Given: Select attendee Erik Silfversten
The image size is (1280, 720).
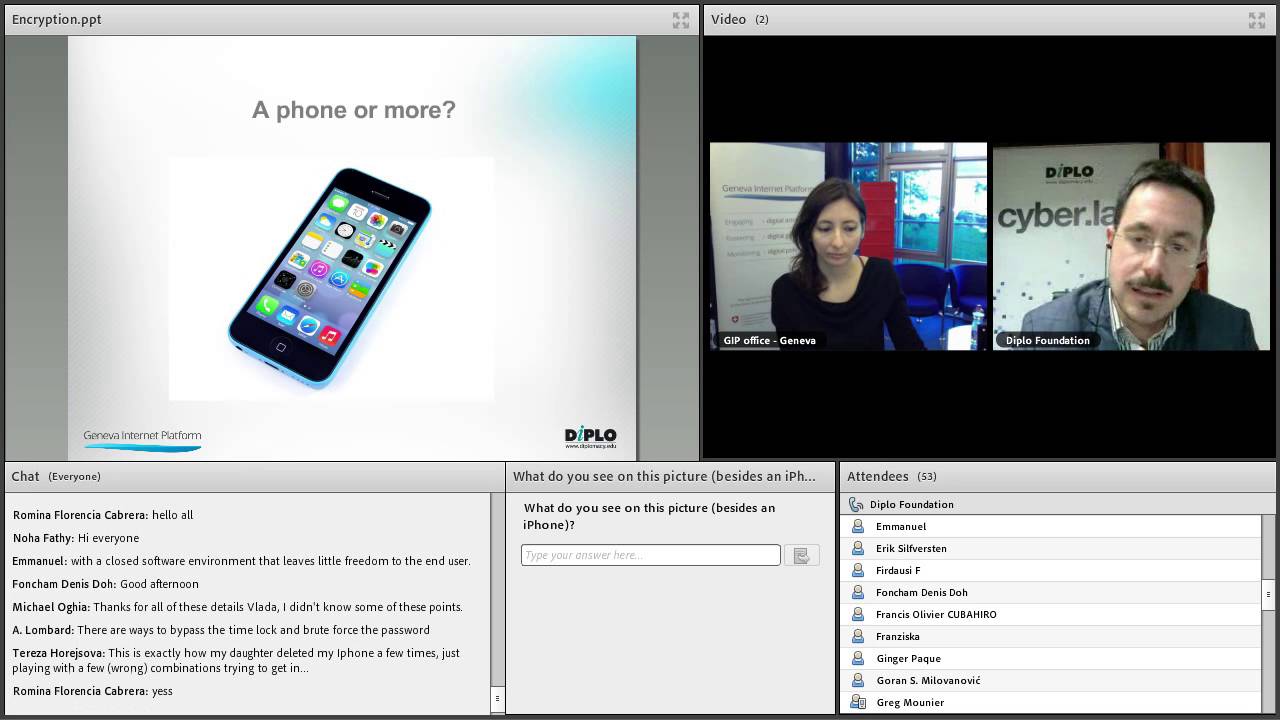Looking at the screenshot, I should pos(1051,548).
